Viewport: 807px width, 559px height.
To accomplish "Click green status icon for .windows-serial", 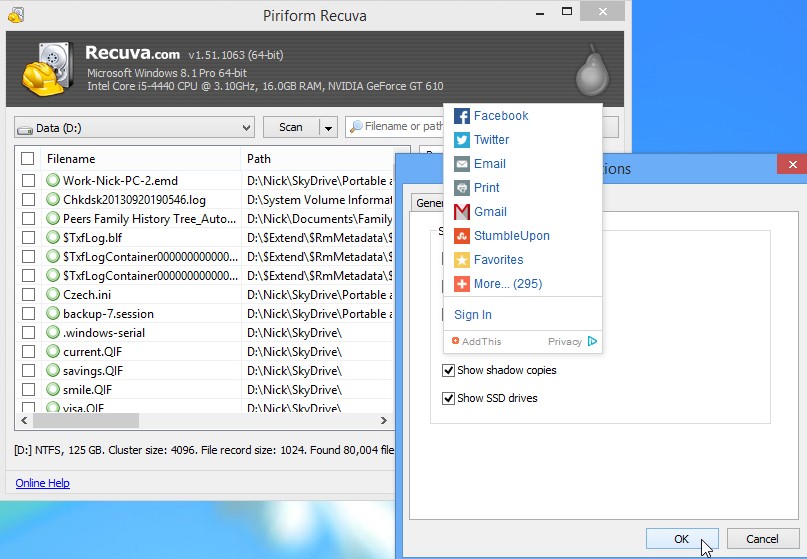I will (53, 333).
